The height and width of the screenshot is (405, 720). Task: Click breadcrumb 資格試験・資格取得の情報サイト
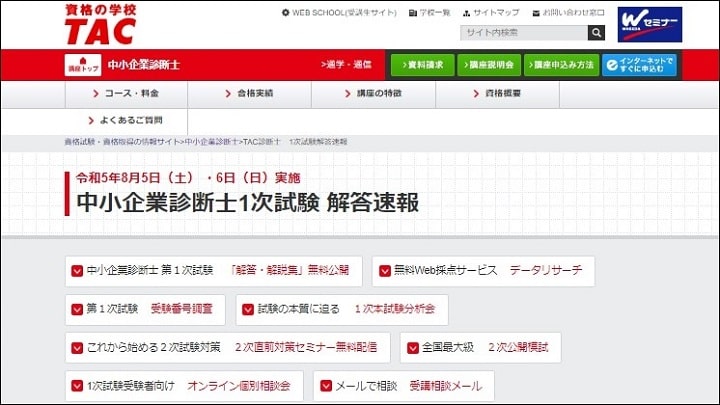point(122,142)
